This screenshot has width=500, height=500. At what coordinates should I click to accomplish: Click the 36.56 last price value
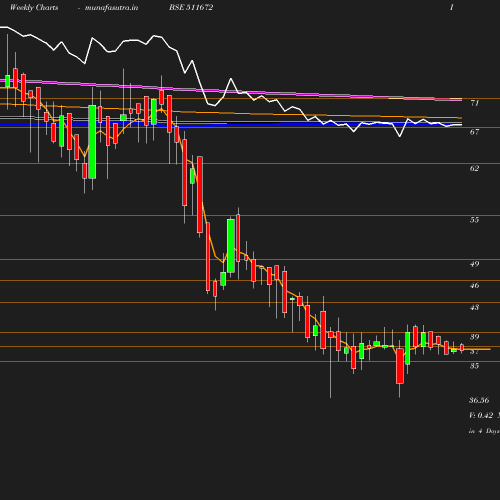click(479, 400)
